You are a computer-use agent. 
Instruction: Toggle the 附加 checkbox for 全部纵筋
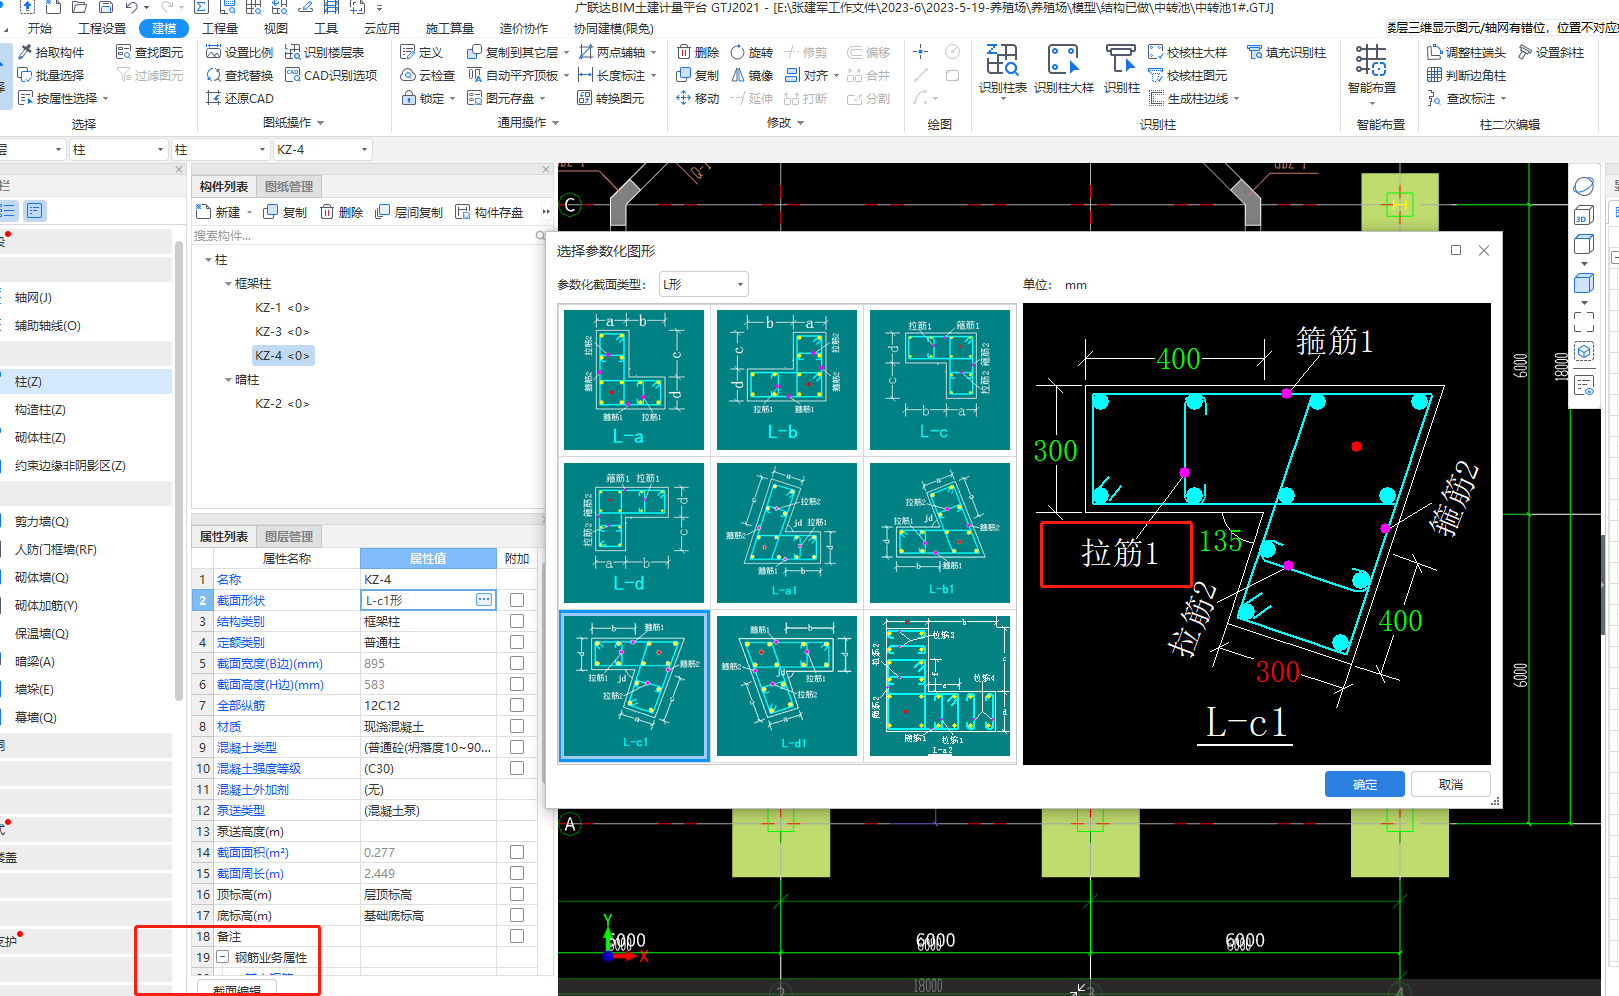click(517, 705)
